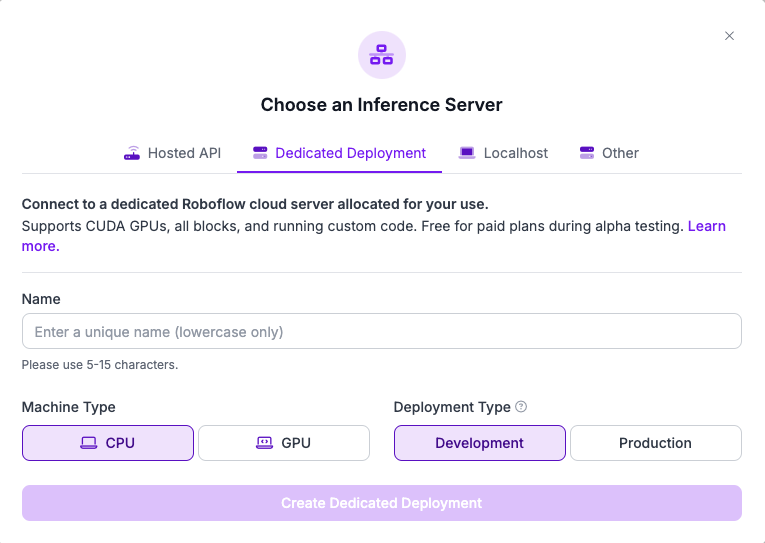765x543 pixels.
Task: Choose CPU machine type
Action: (108, 443)
